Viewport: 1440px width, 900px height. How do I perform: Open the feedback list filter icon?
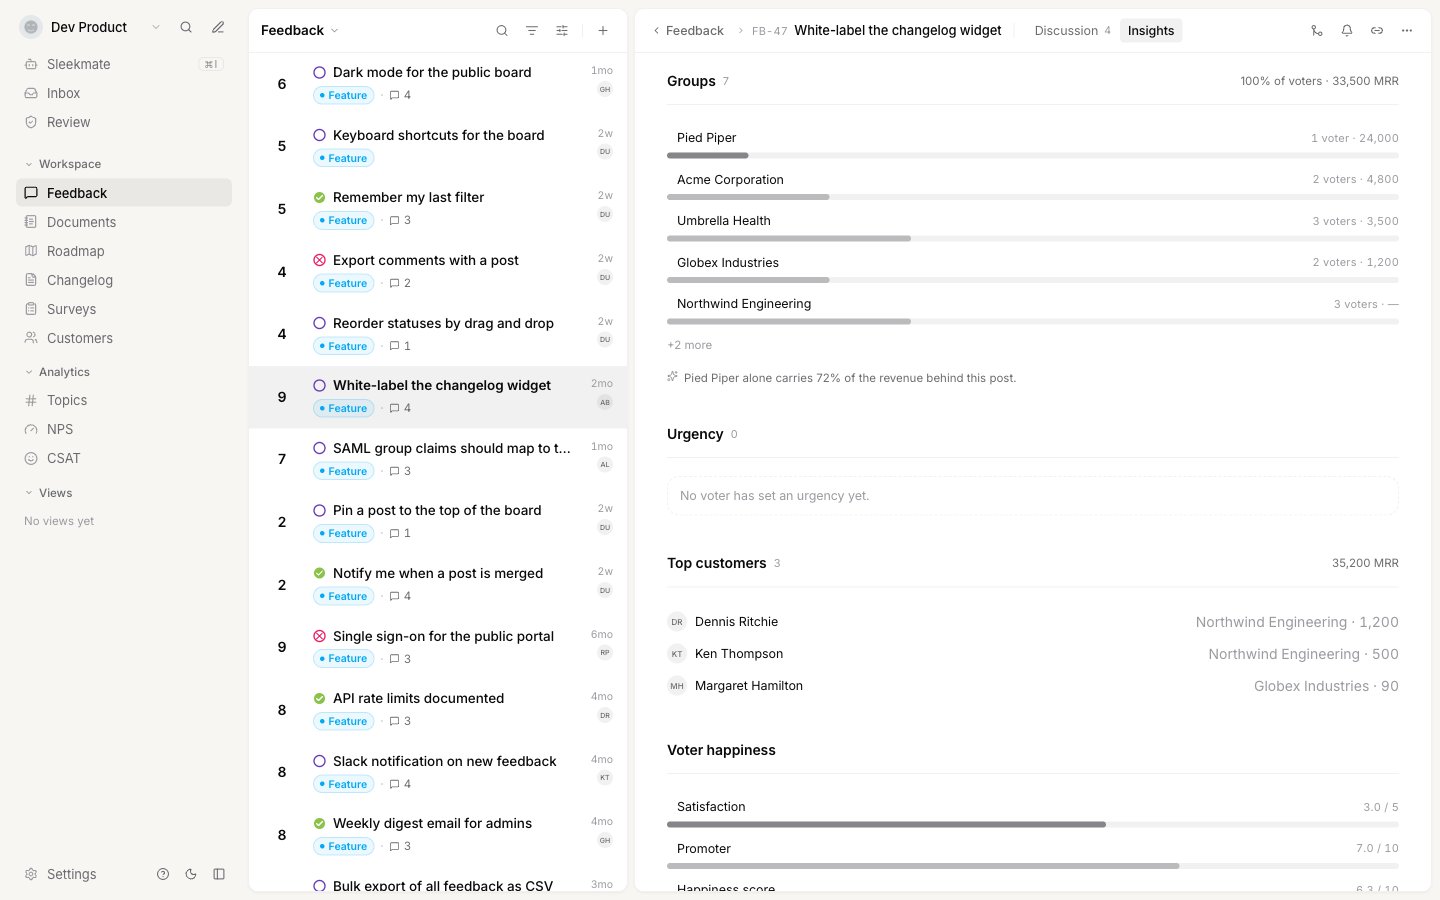[x=532, y=31]
